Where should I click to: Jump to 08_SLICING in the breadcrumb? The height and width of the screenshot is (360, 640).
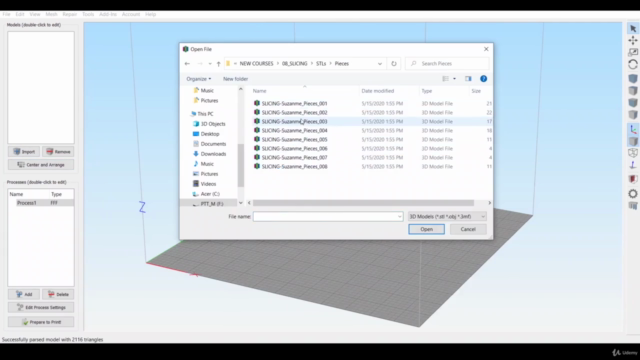coord(294,64)
